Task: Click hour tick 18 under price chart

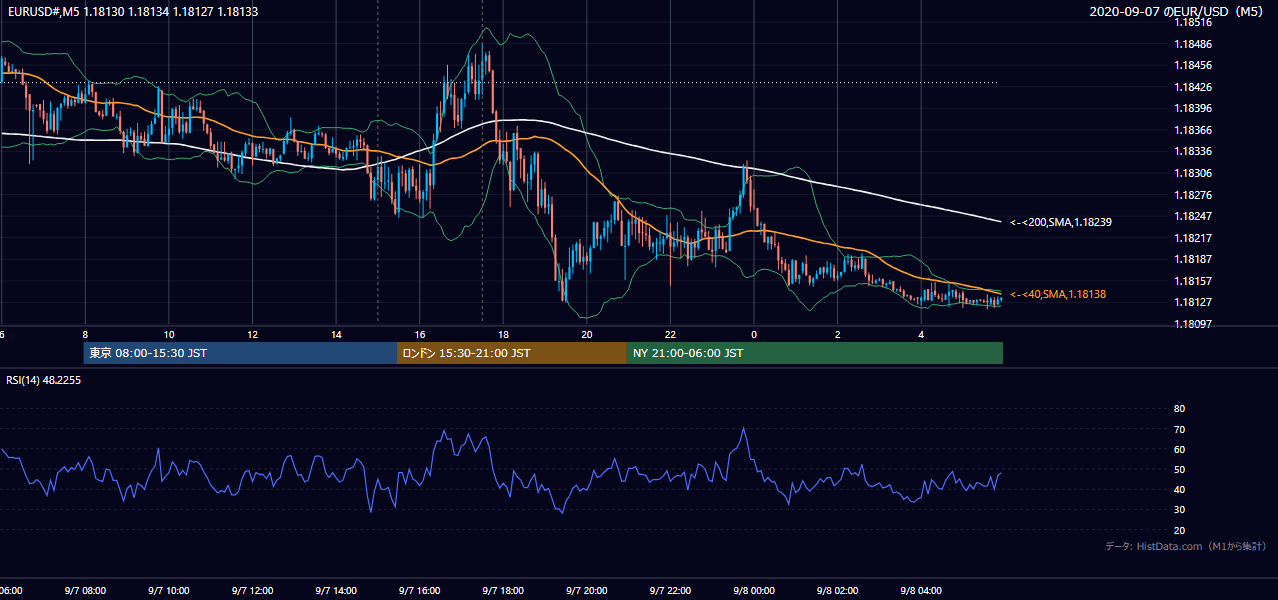Action: pos(503,334)
